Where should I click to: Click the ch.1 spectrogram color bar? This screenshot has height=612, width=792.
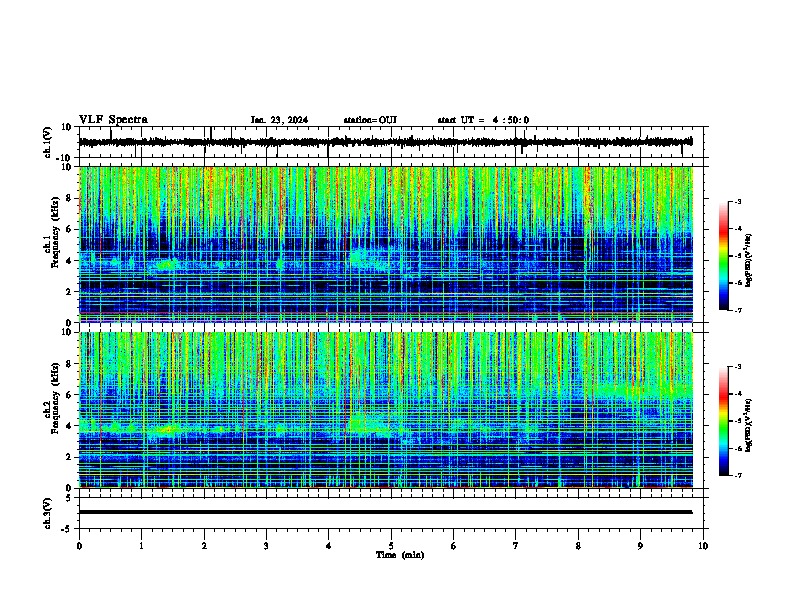coord(724,256)
